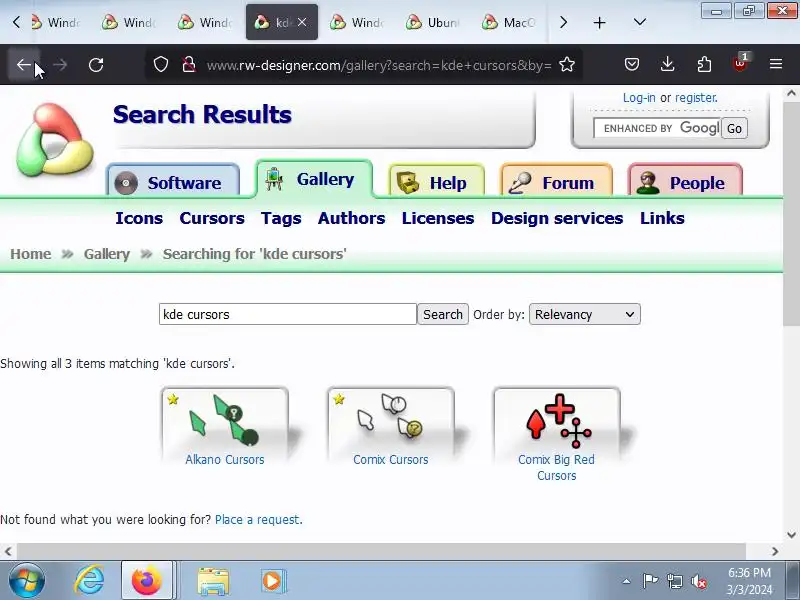The image size is (800, 600).
Task: Open the Windows Start orb
Action: point(26,581)
